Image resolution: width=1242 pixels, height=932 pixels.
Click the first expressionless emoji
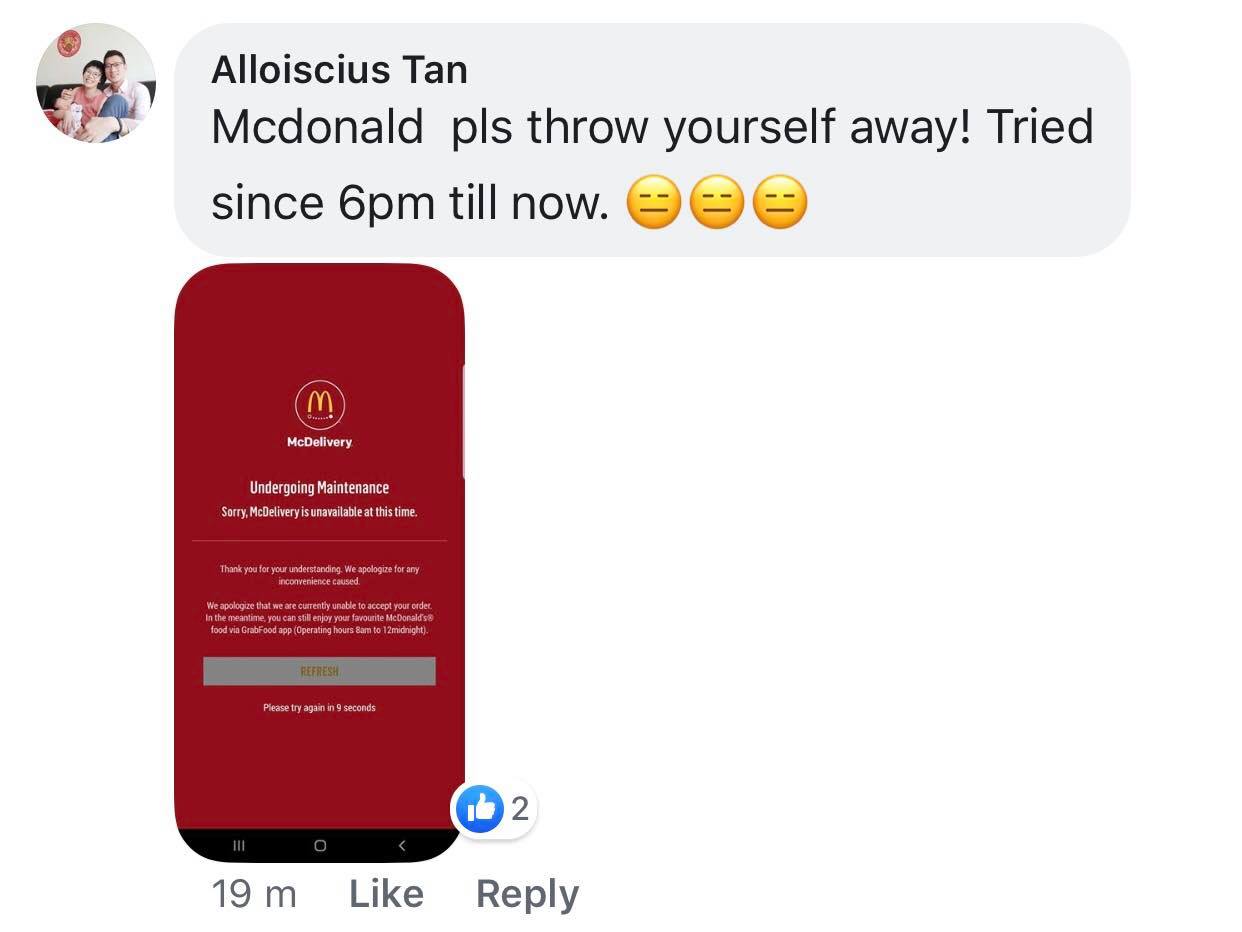653,201
